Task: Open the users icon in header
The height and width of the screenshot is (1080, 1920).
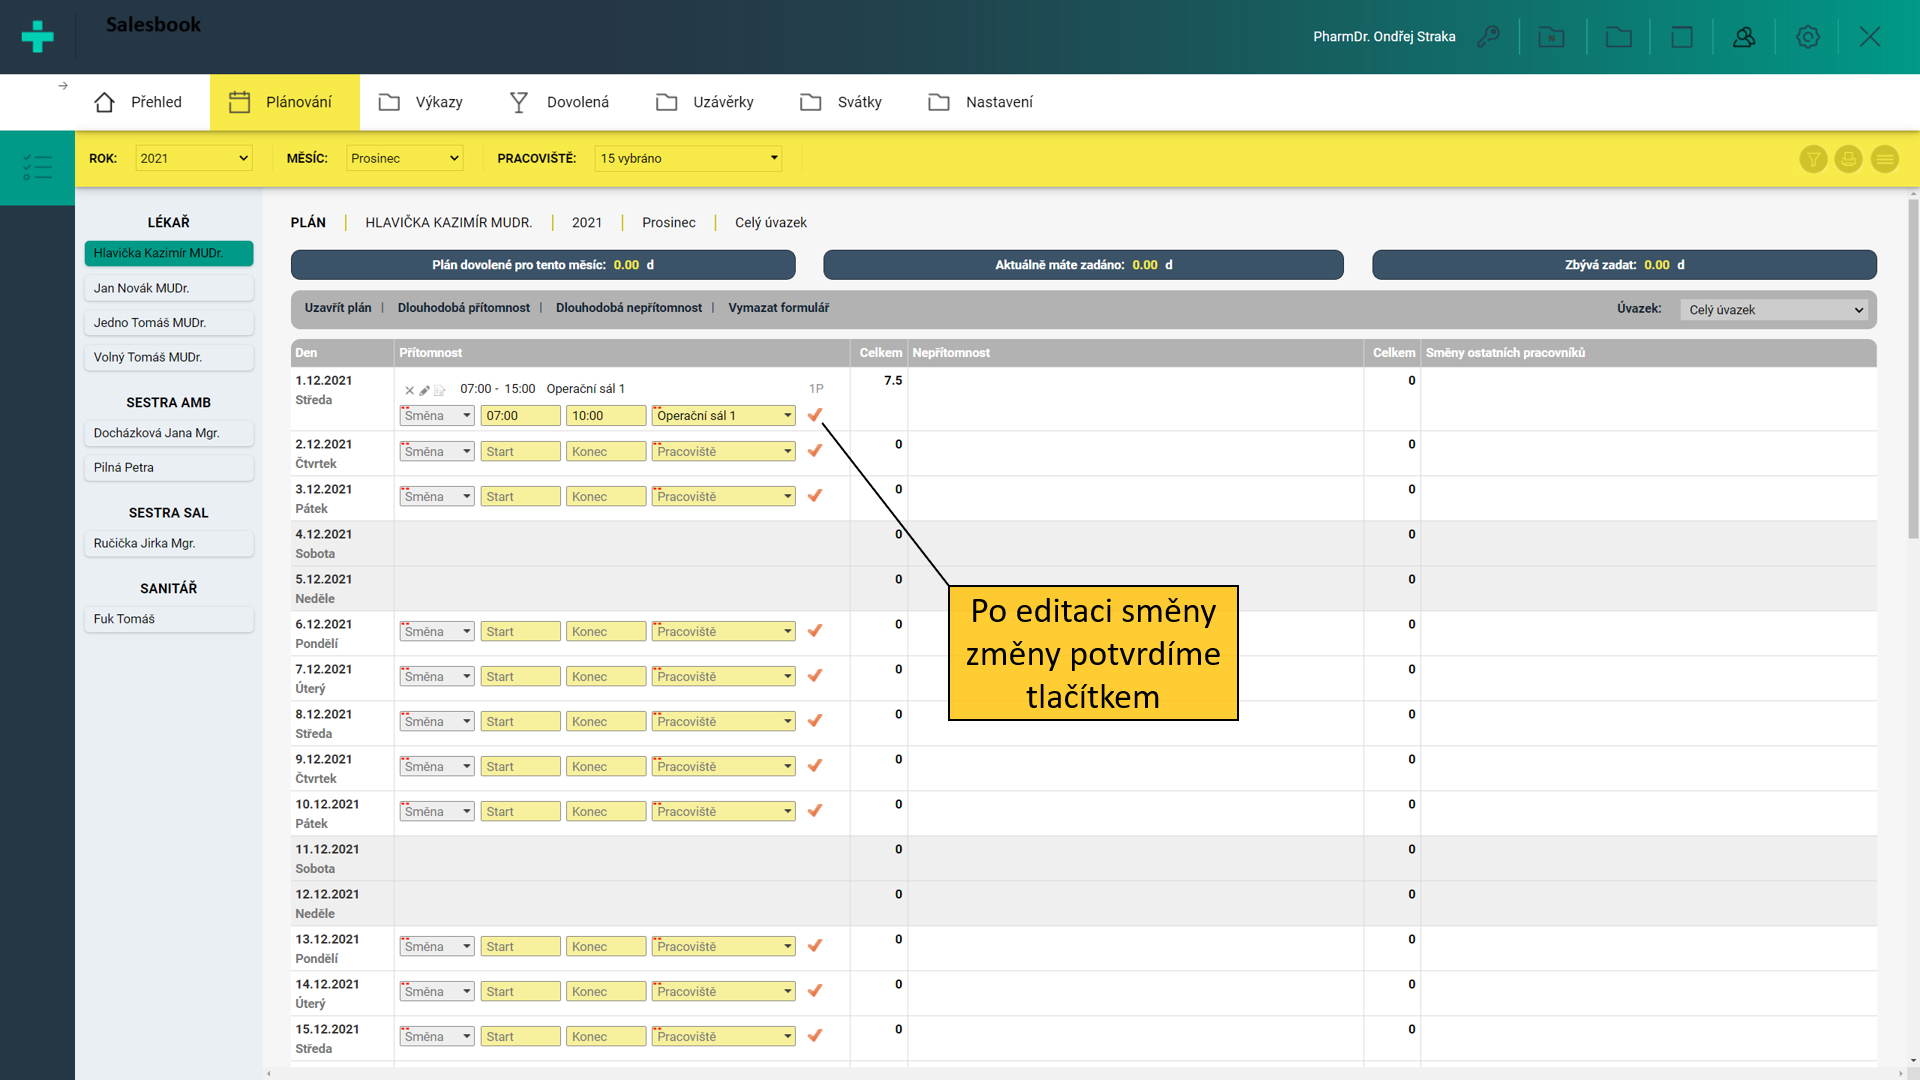Action: [1744, 37]
